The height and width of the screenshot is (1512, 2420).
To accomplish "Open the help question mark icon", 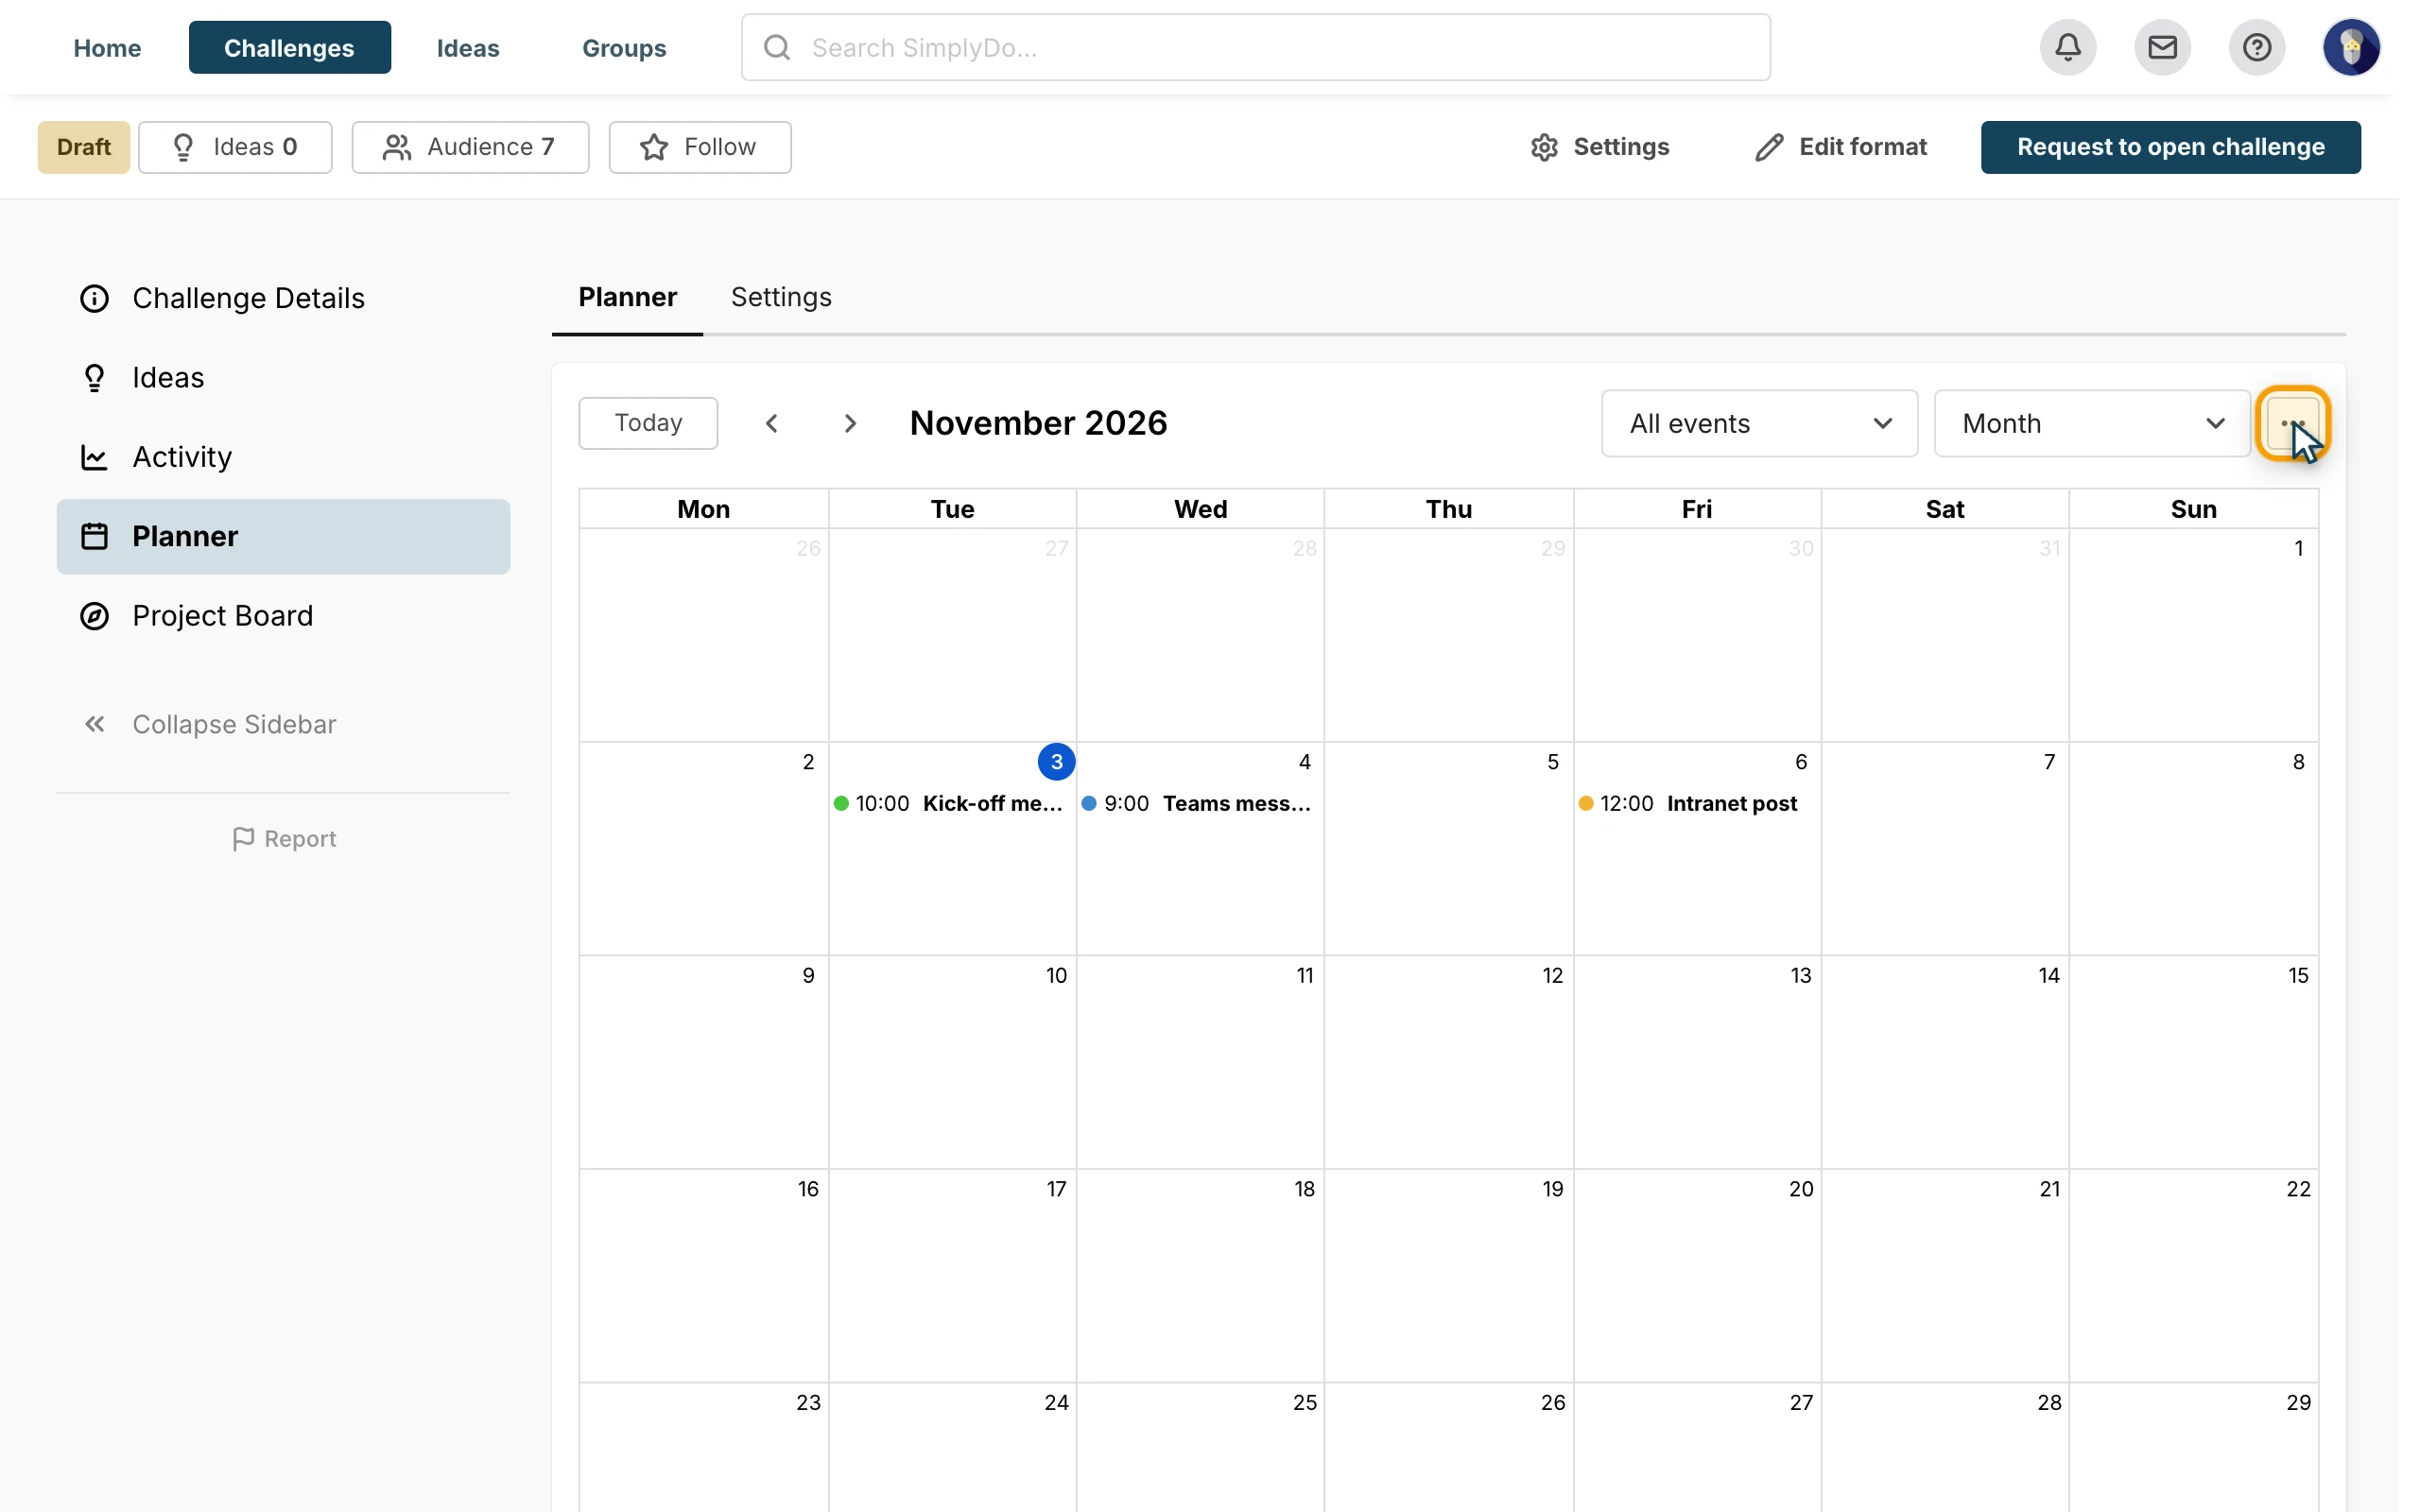I will click(2256, 47).
